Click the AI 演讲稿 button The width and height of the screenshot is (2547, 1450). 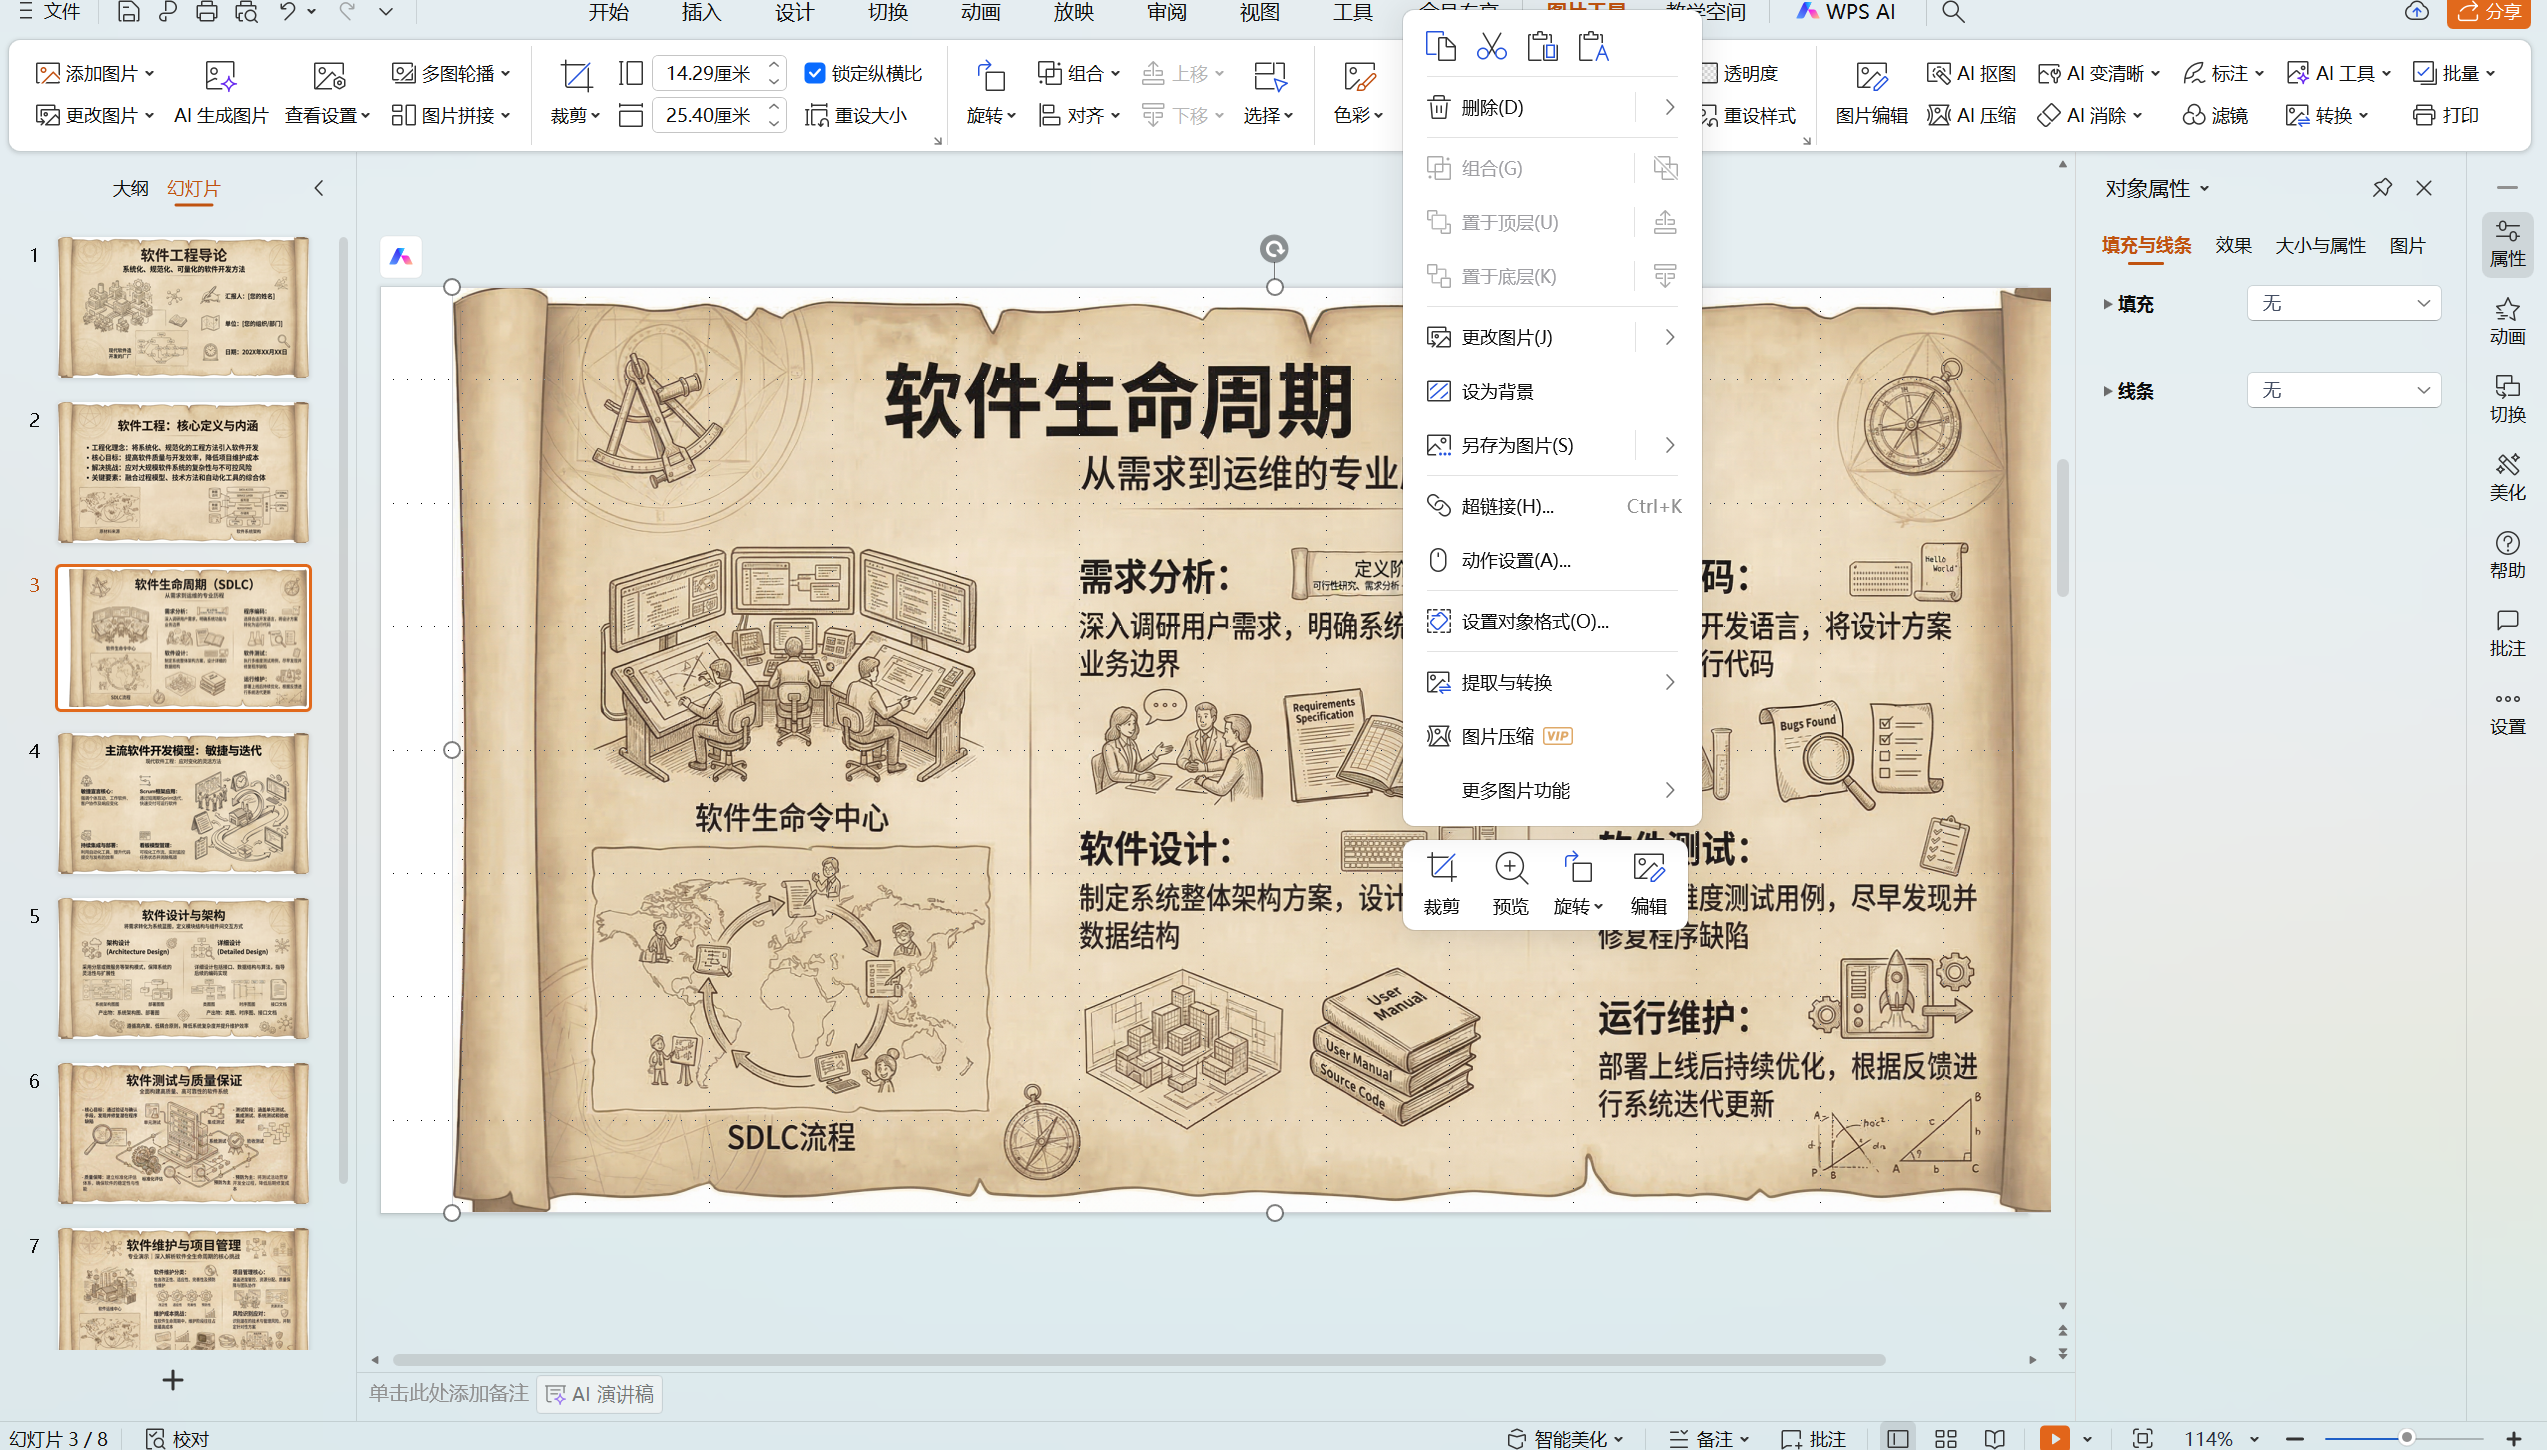[600, 1394]
